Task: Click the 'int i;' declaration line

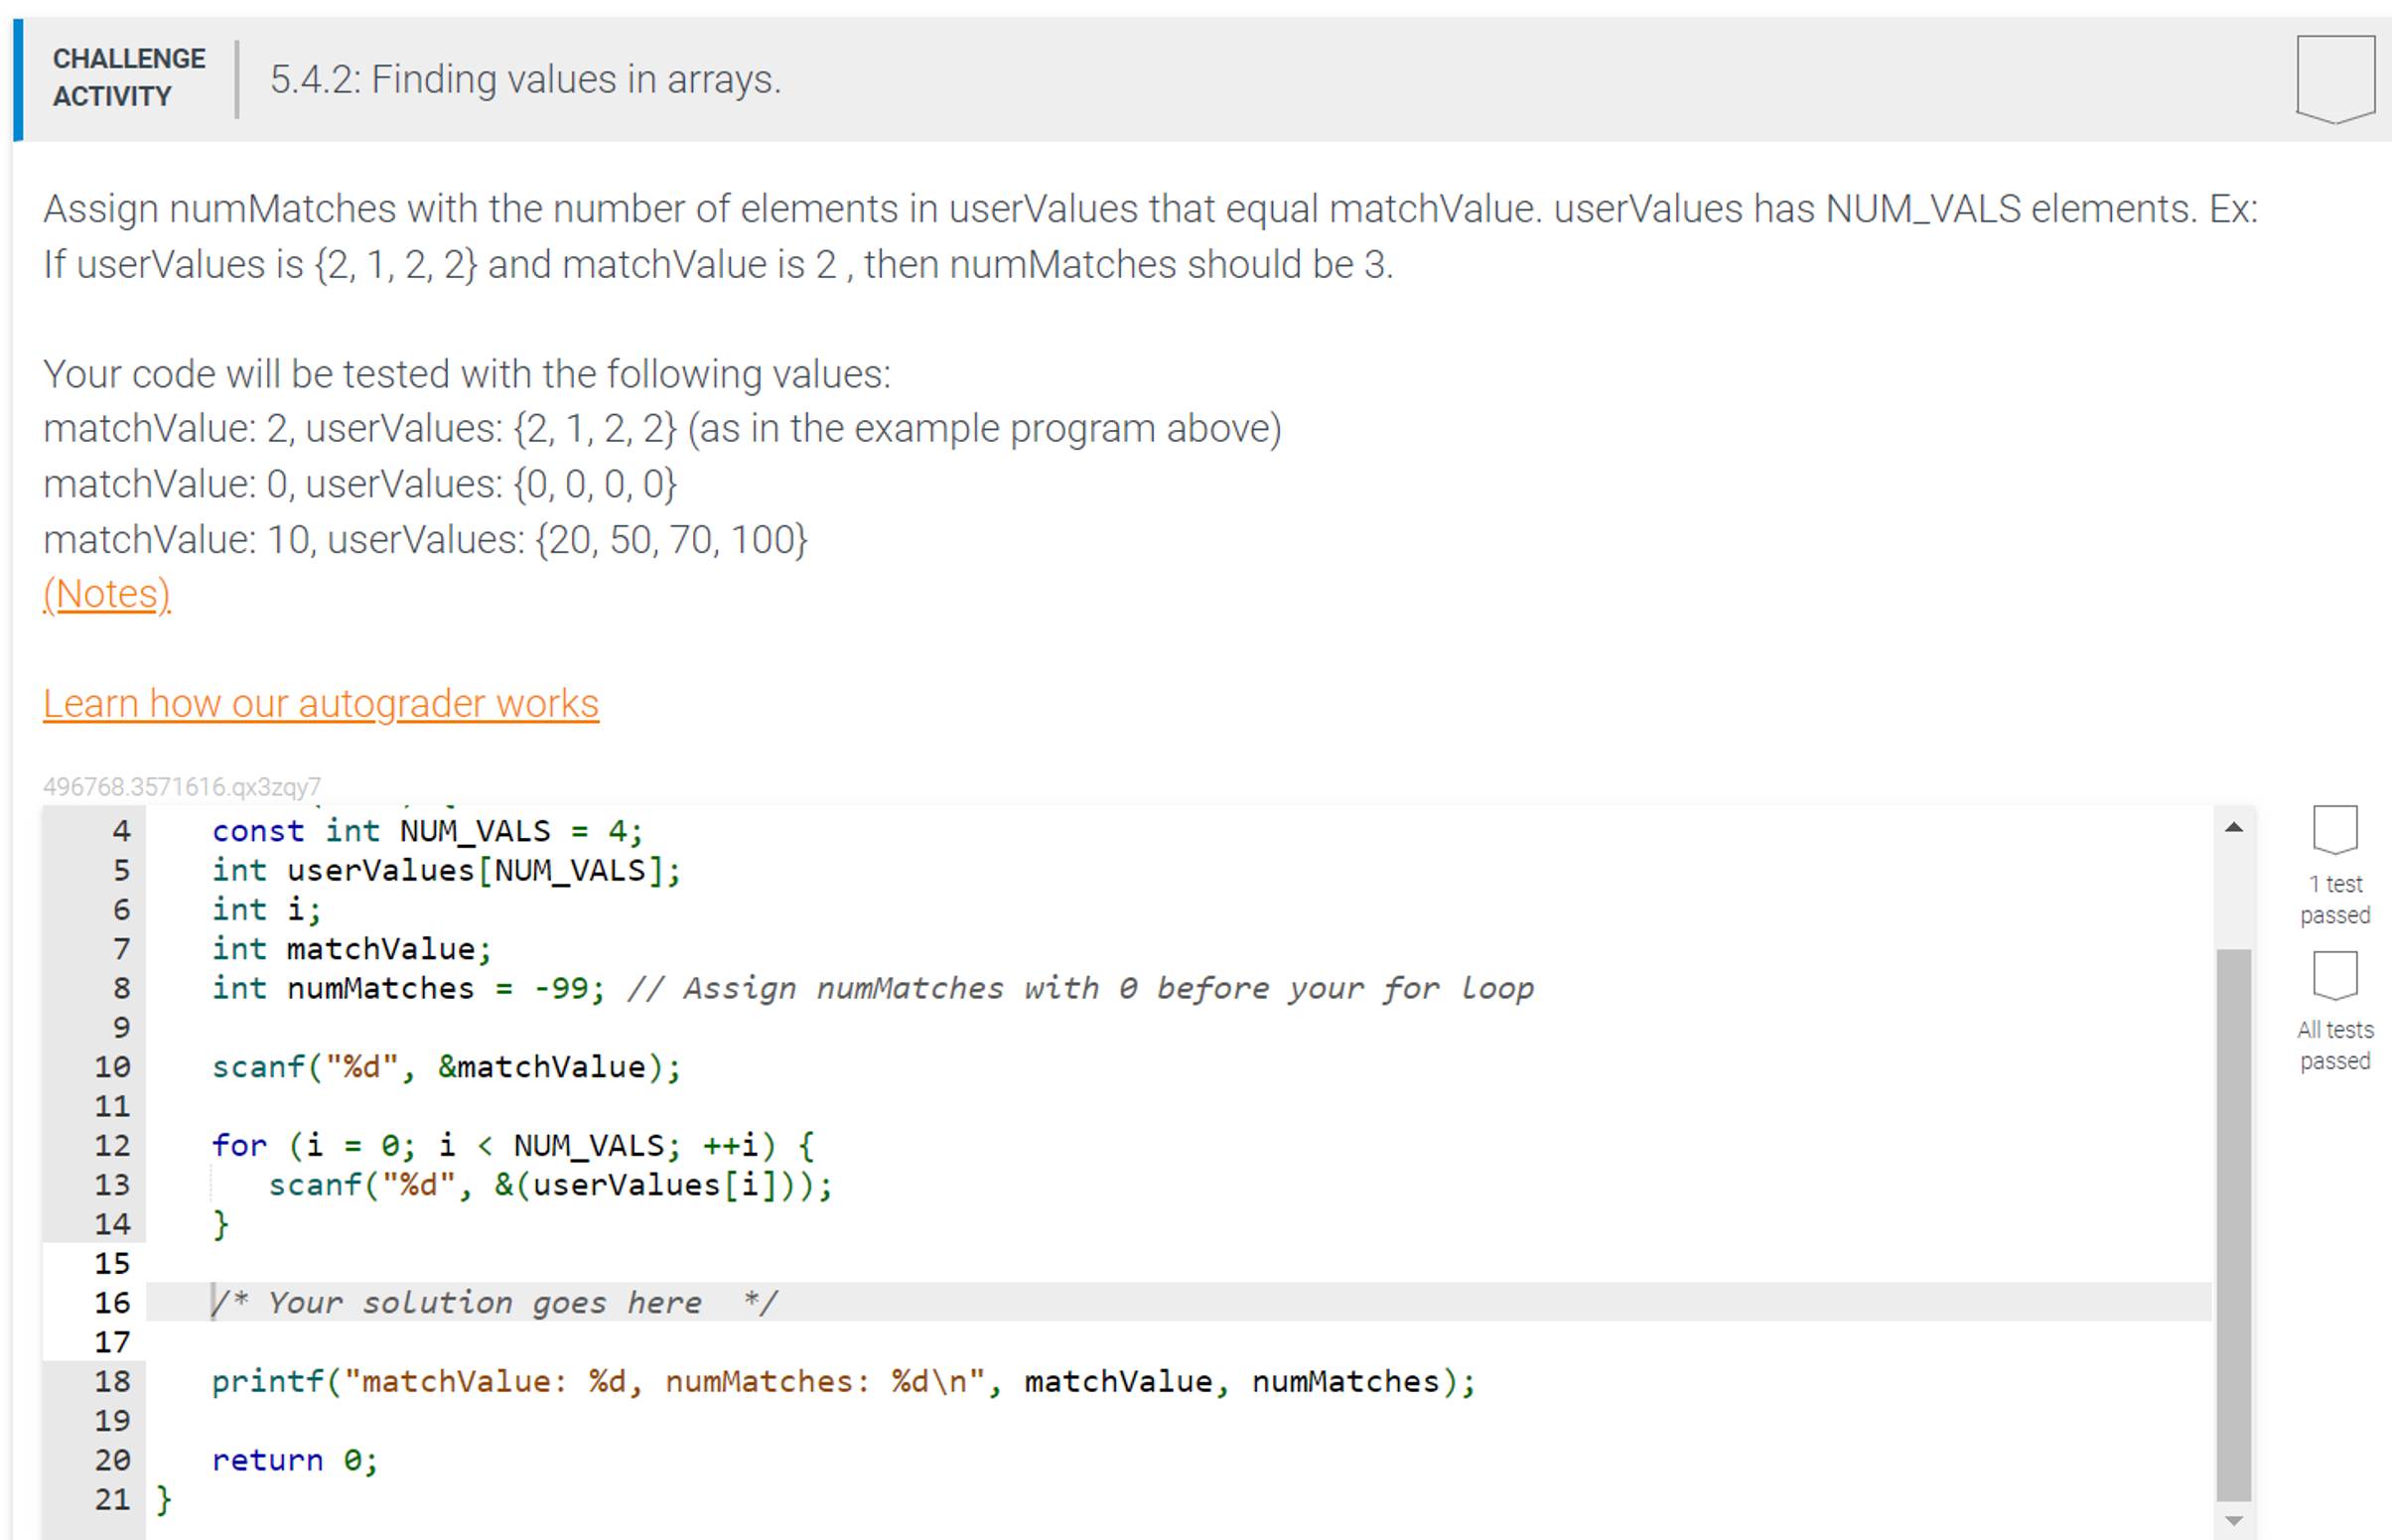Action: point(266,909)
